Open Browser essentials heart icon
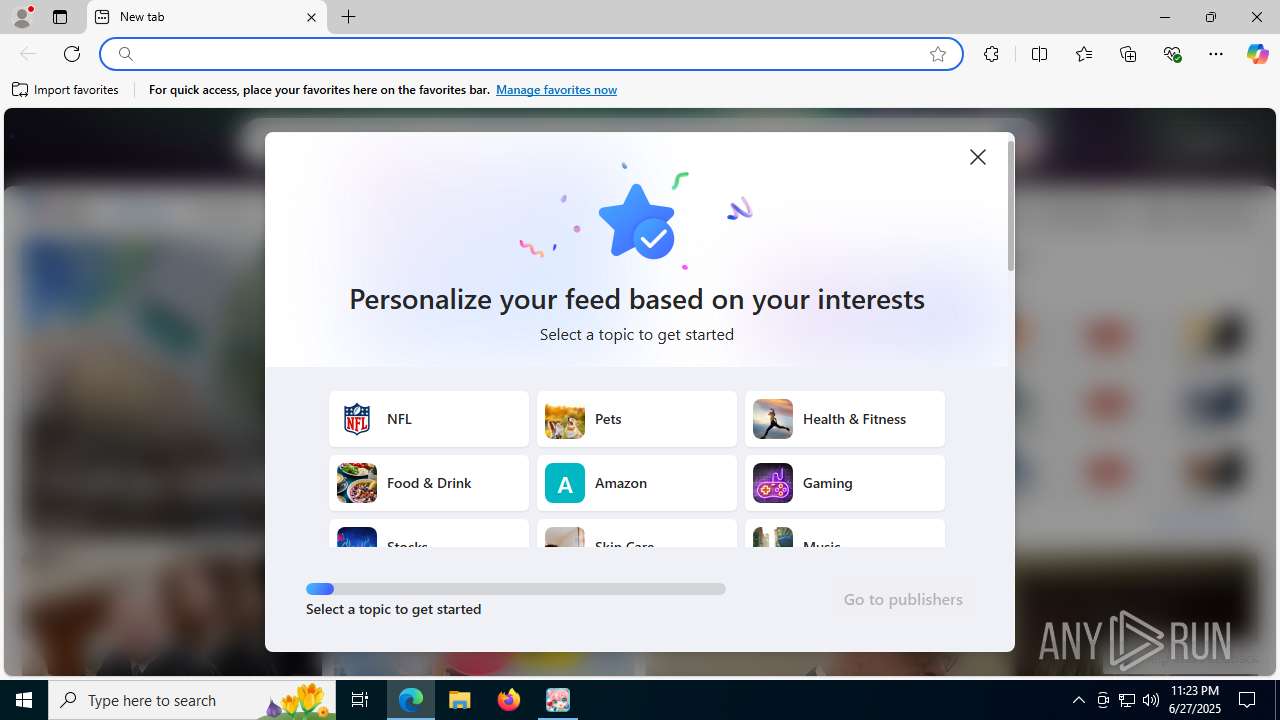Screen dimensions: 1280x720 (1172, 54)
